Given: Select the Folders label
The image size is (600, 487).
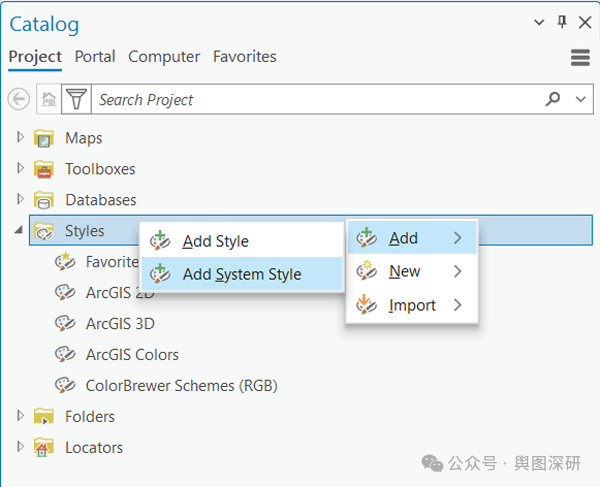Looking at the screenshot, I should pyautogui.click(x=90, y=417).
